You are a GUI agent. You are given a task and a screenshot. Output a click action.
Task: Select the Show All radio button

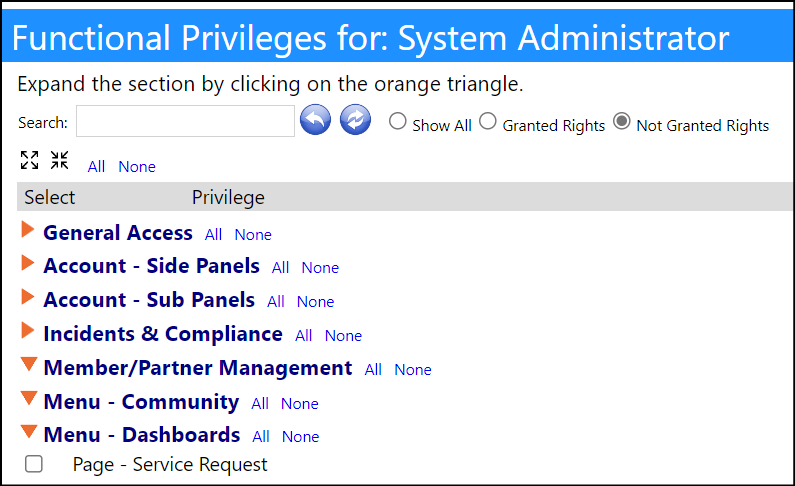[x=398, y=121]
